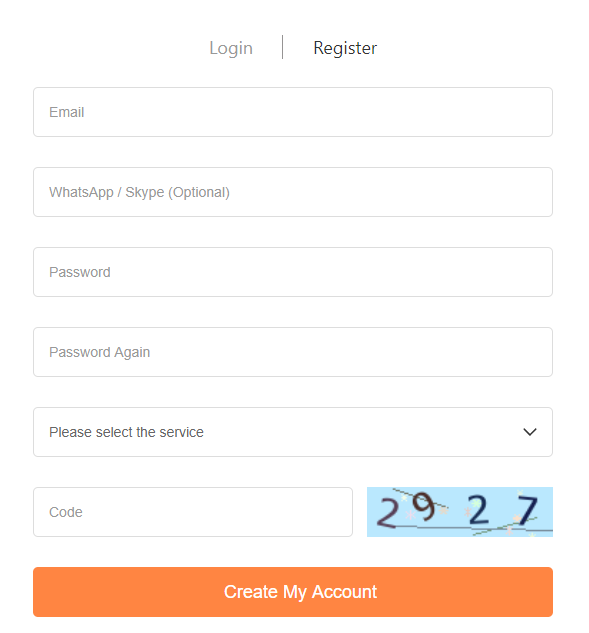Click the first purple 2 in the captcha
This screenshot has height=633, width=589.
tap(388, 513)
